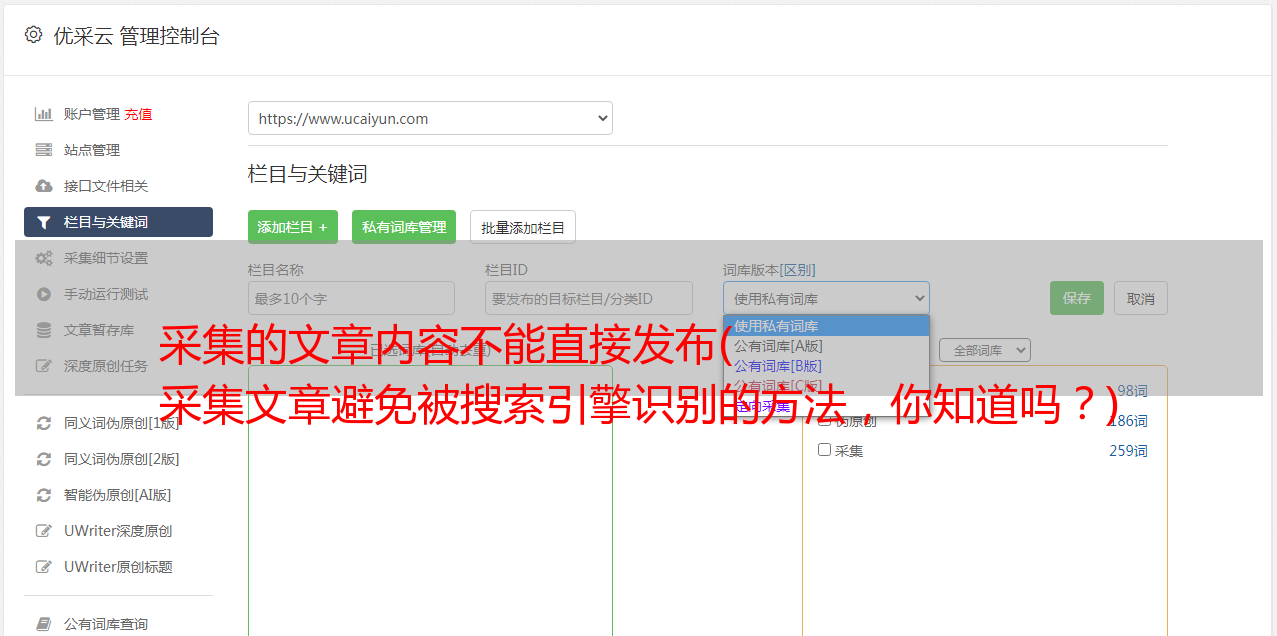Click the 优采云 管理控制台 header title
The width and height of the screenshot is (1277, 636).
(x=136, y=36)
